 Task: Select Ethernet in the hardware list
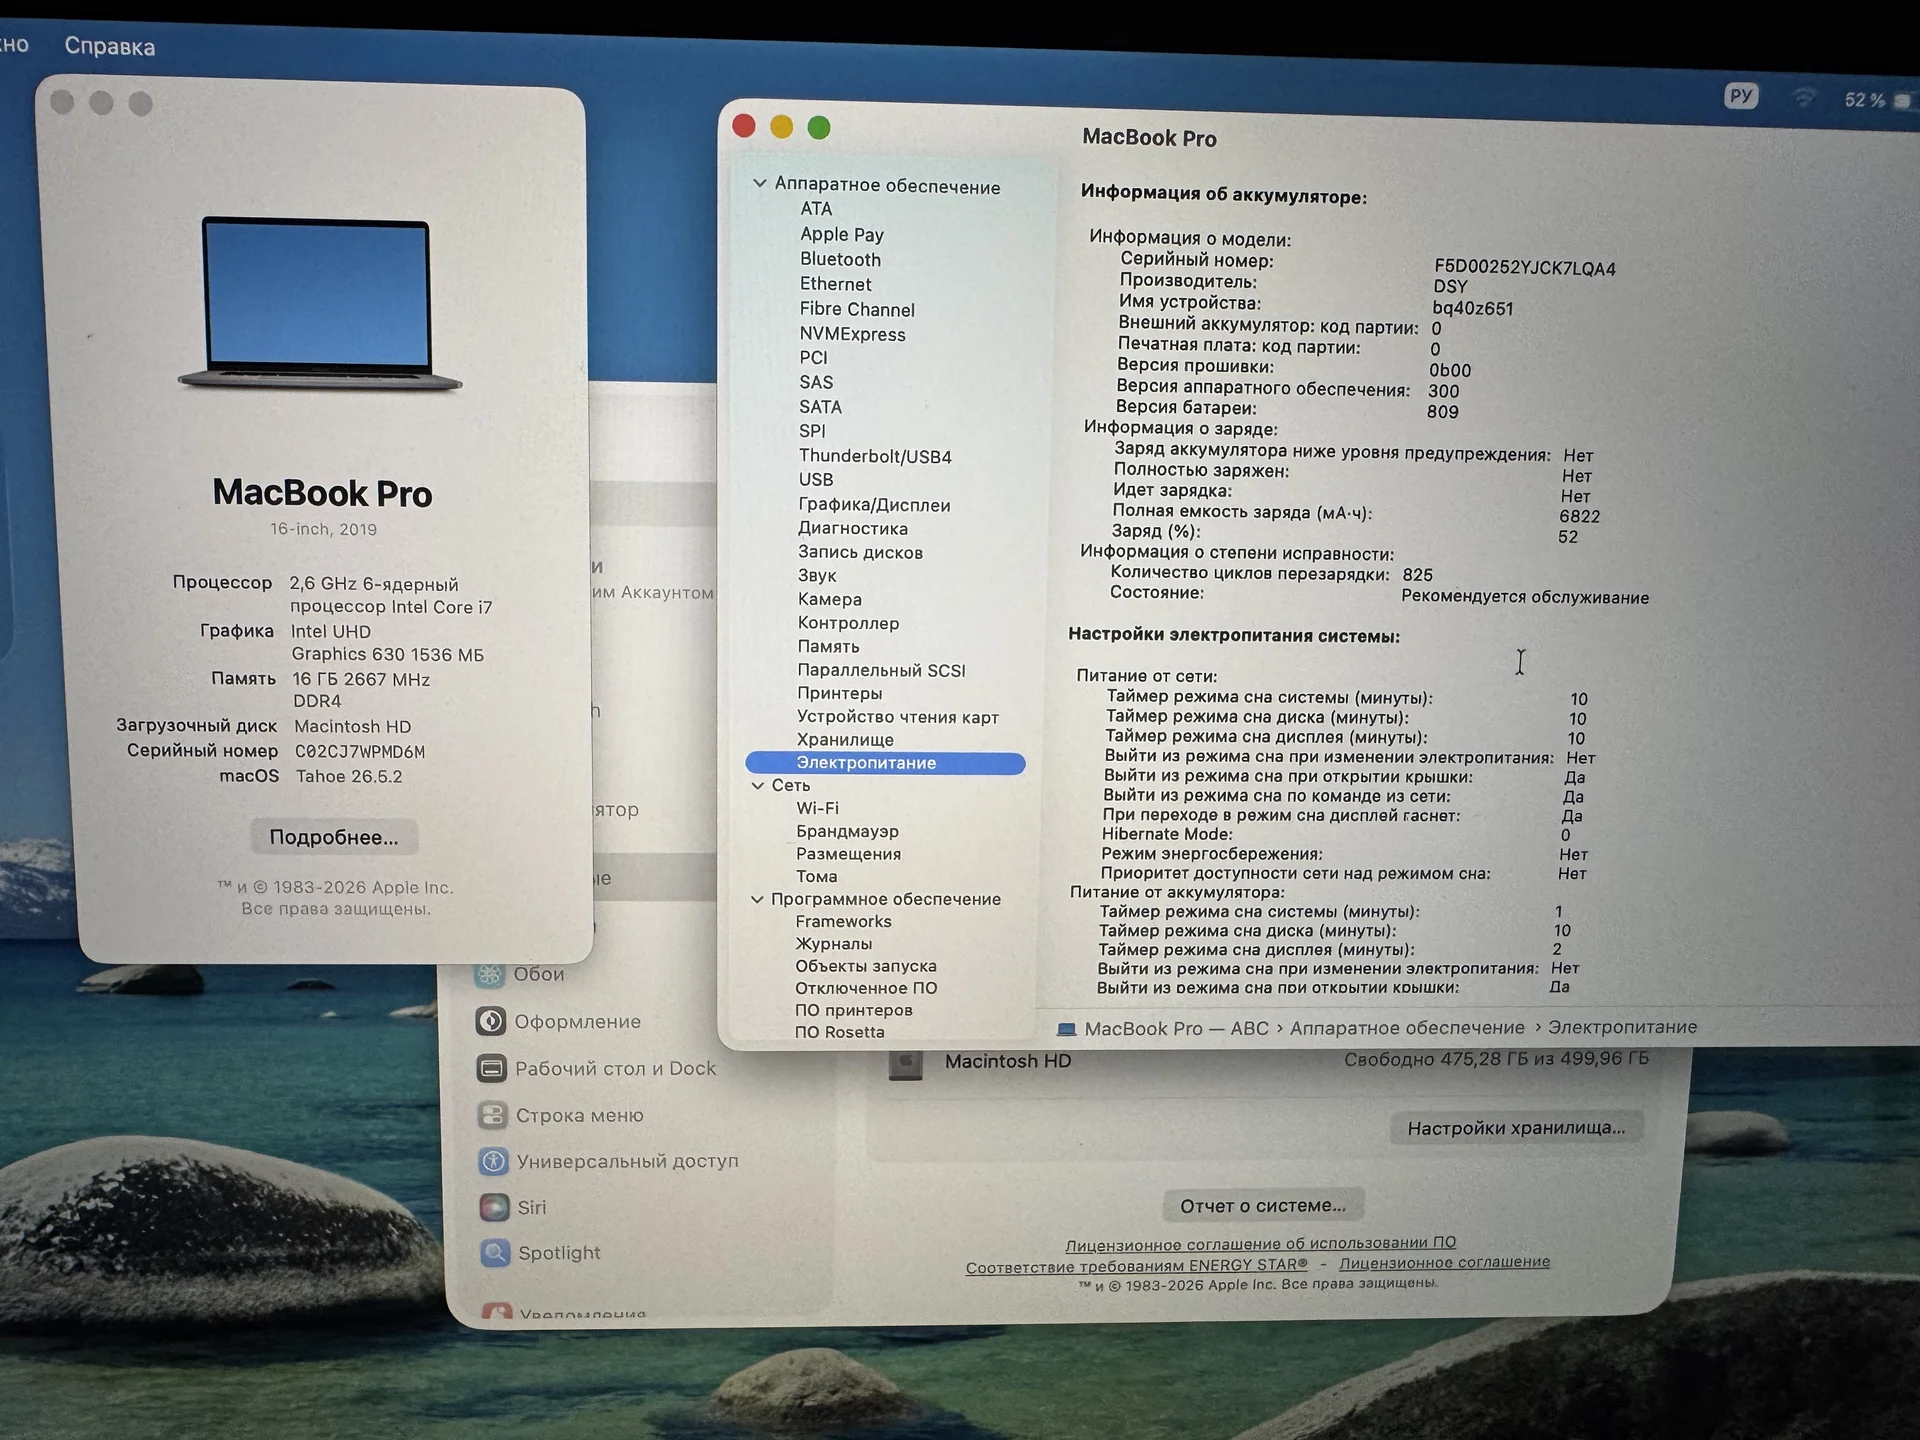tap(835, 284)
